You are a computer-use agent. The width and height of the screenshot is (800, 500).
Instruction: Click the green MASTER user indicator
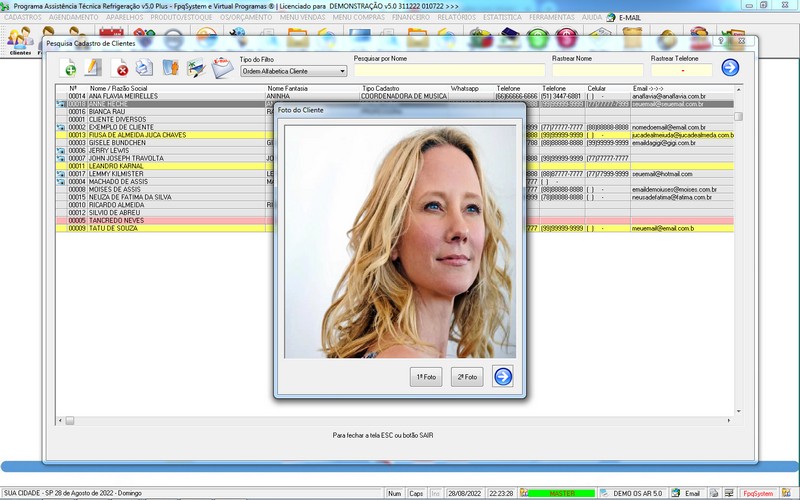pyautogui.click(x=561, y=493)
